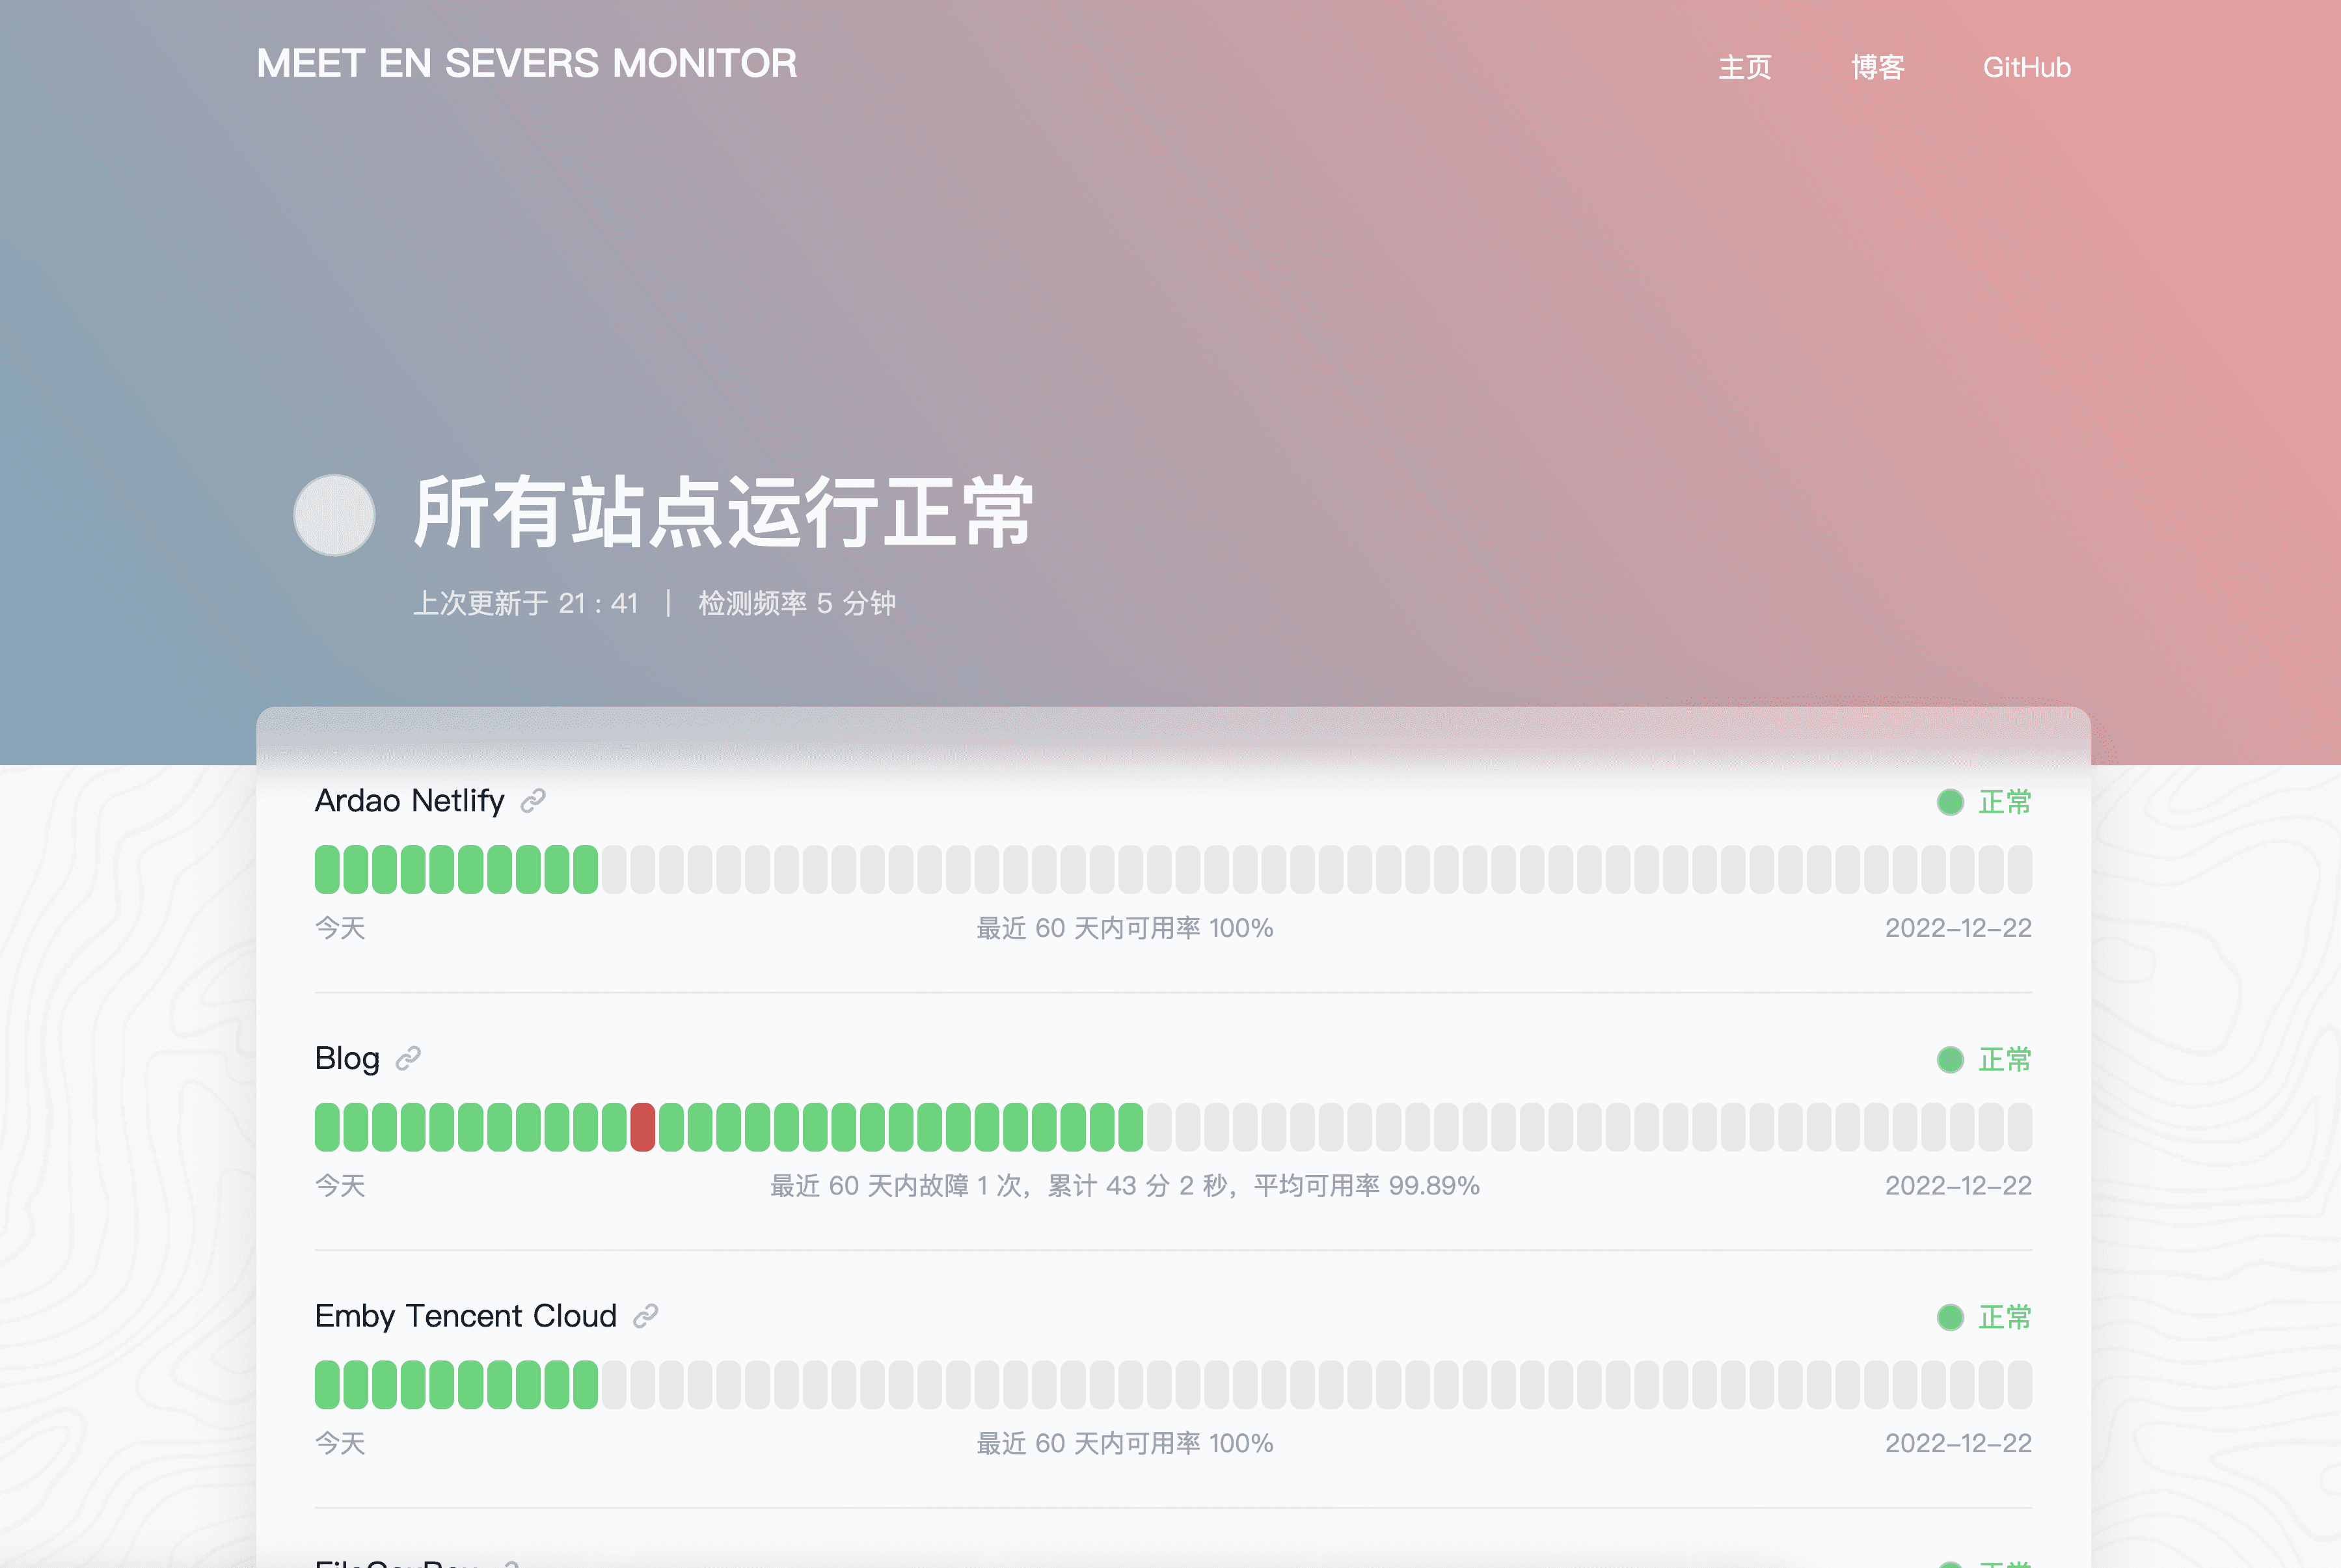Click the 检测频率 5 分钟 text
This screenshot has height=1568, width=2341.
point(797,603)
